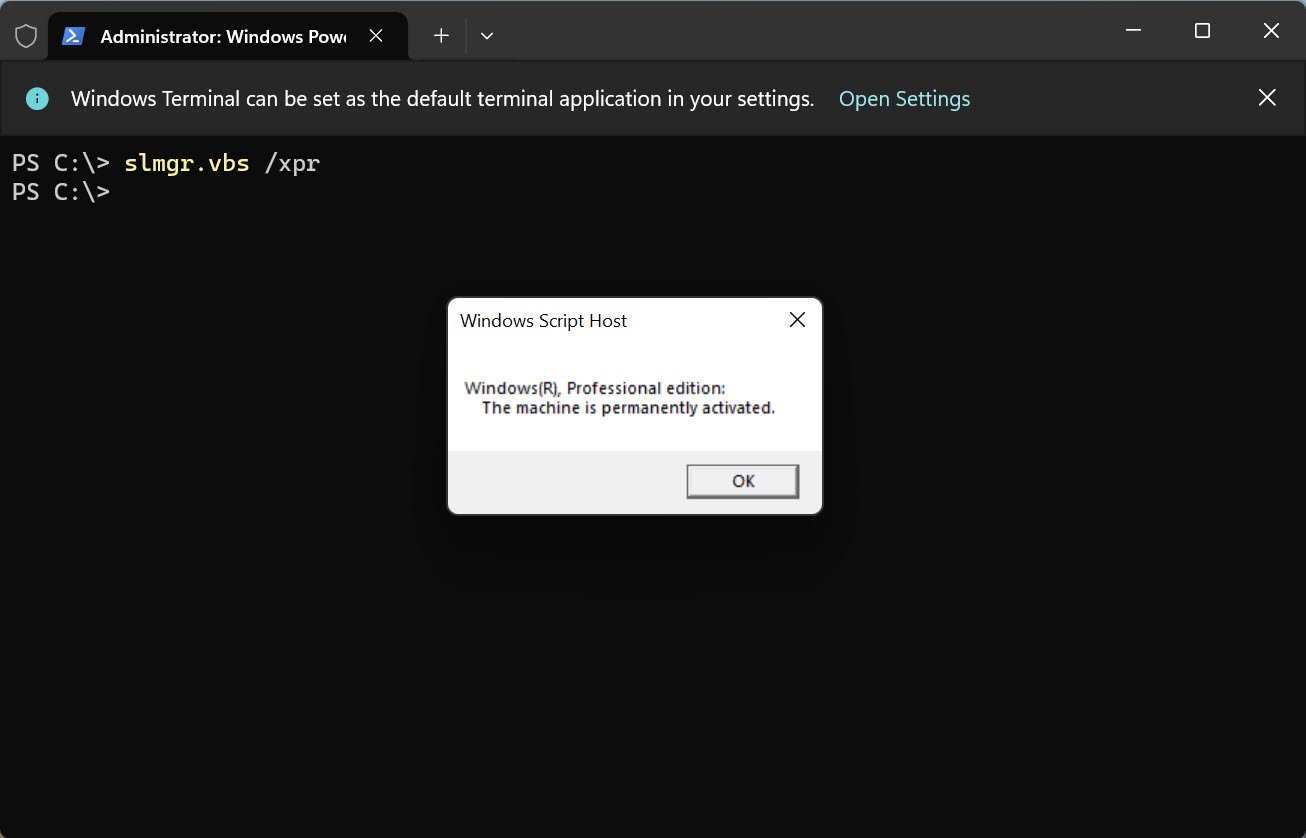Click the '/xpr' parameter text
This screenshot has width=1306, height=838.
[292, 164]
